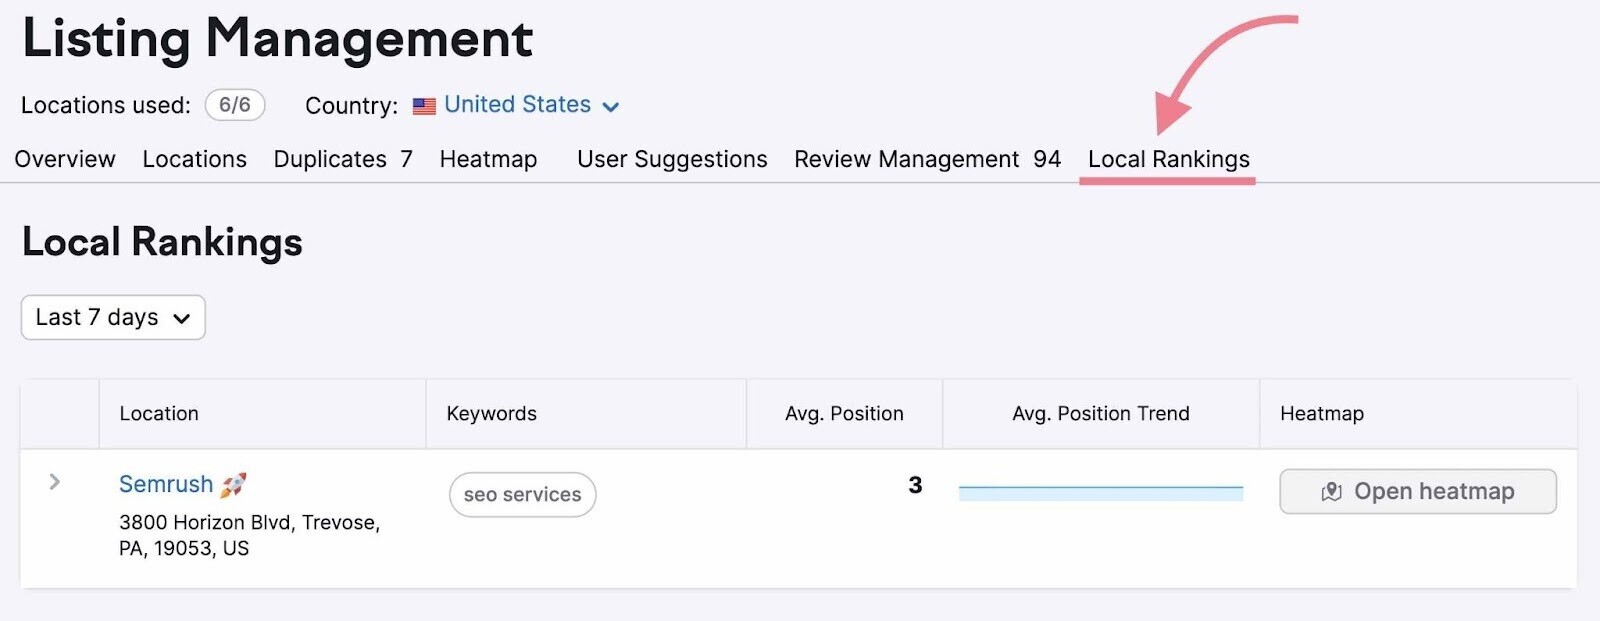The image size is (1600, 621).
Task: Click the Locations used 6/6 badge
Action: tap(235, 105)
